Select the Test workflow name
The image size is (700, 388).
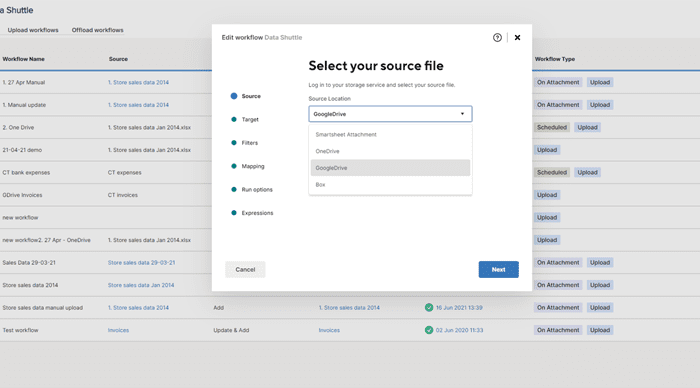coord(21,330)
